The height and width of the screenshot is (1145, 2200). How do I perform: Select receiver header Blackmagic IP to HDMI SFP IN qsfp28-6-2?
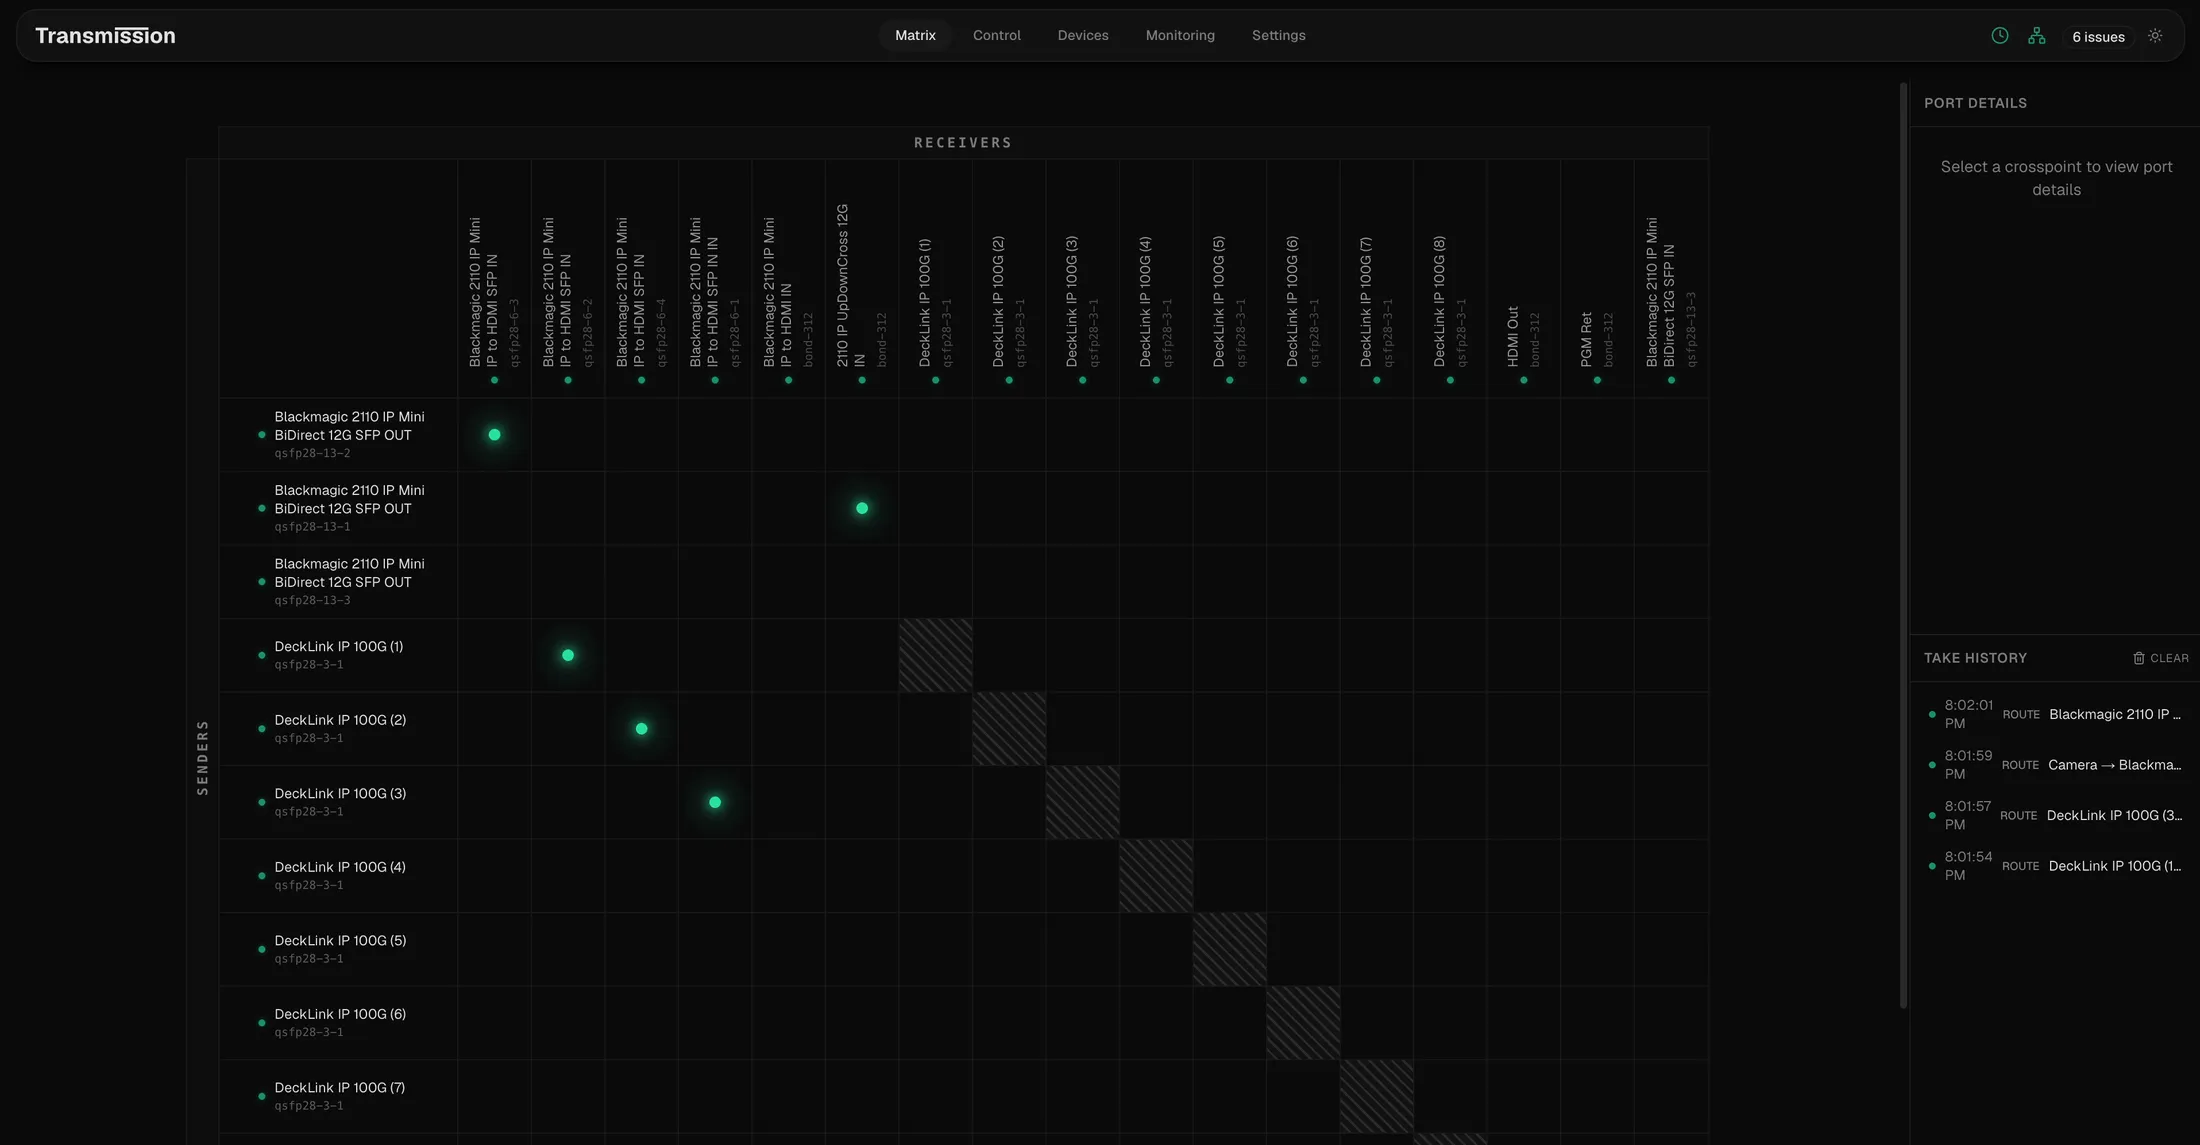568,280
